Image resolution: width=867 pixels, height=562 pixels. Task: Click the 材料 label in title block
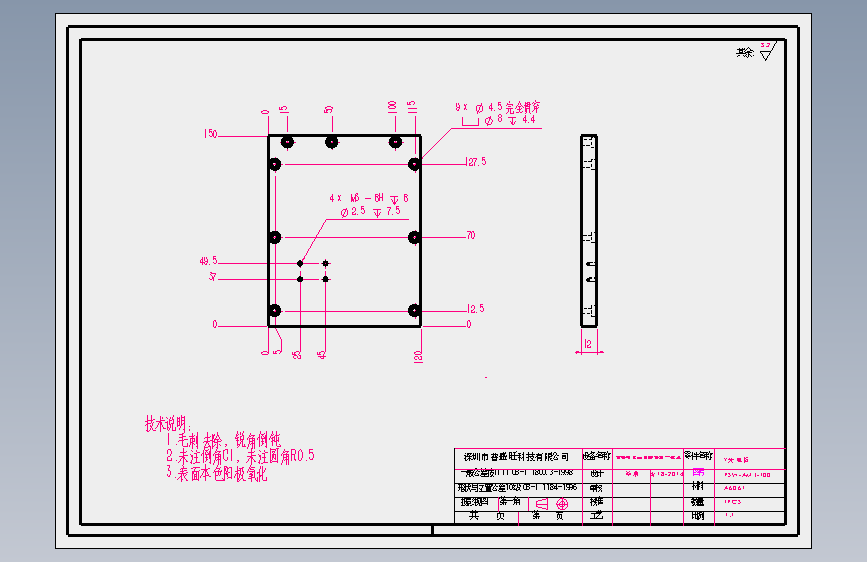click(698, 486)
